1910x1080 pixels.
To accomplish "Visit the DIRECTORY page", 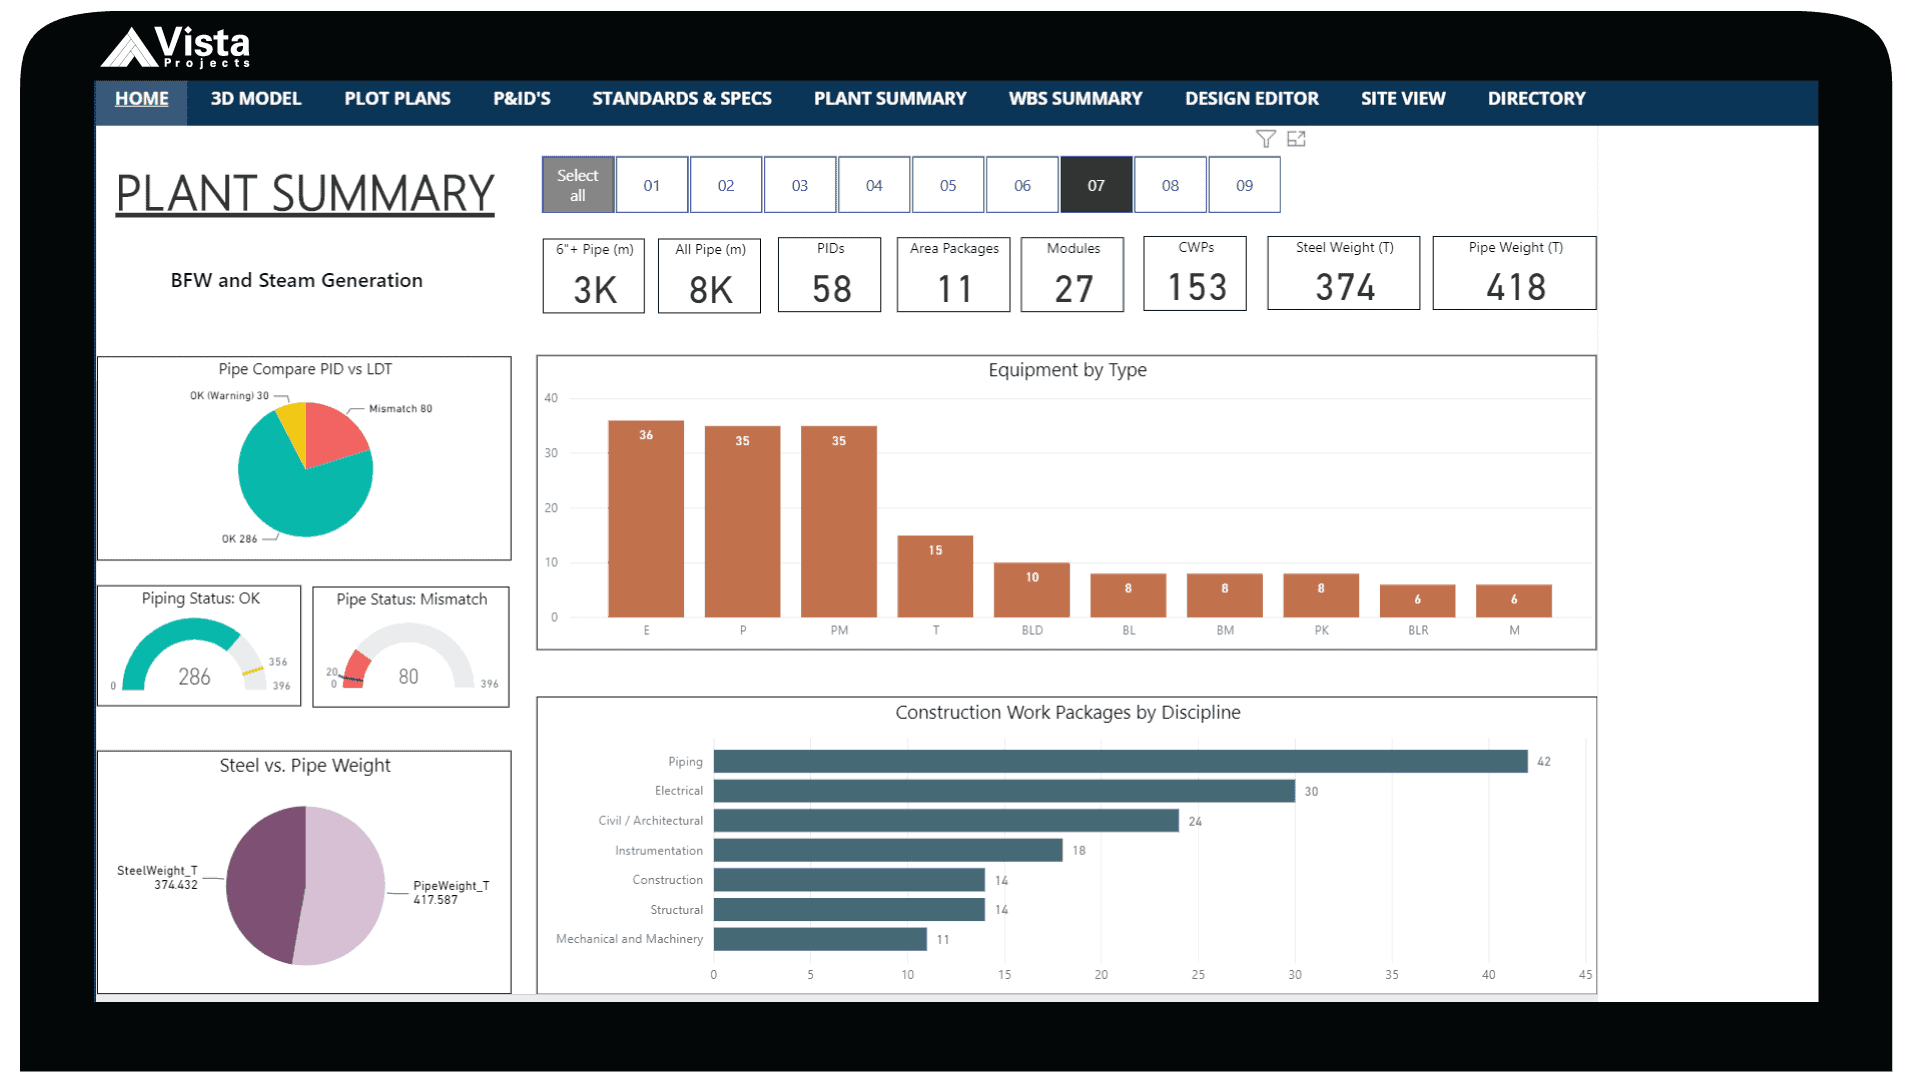I will pyautogui.click(x=1536, y=99).
